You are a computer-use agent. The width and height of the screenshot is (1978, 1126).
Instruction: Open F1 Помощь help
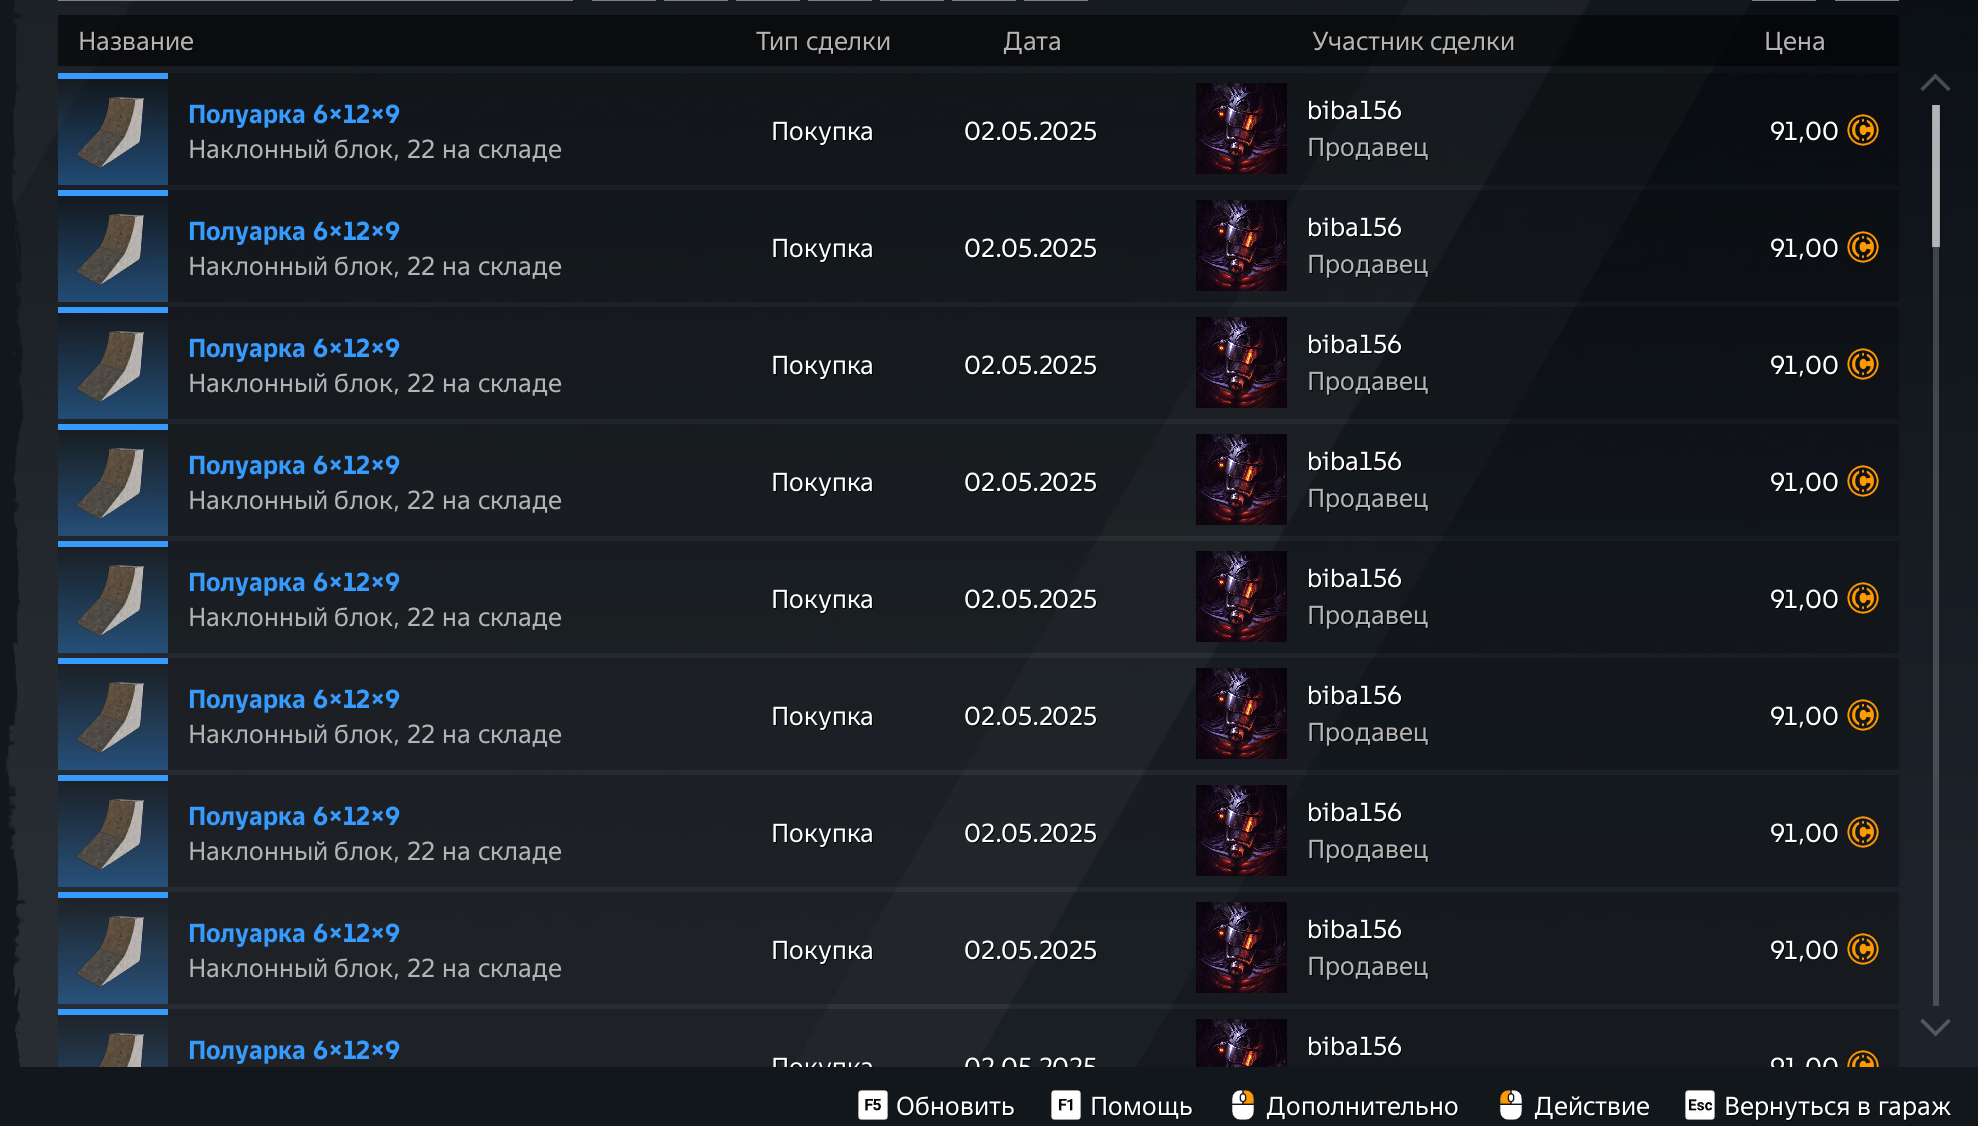click(1121, 1106)
